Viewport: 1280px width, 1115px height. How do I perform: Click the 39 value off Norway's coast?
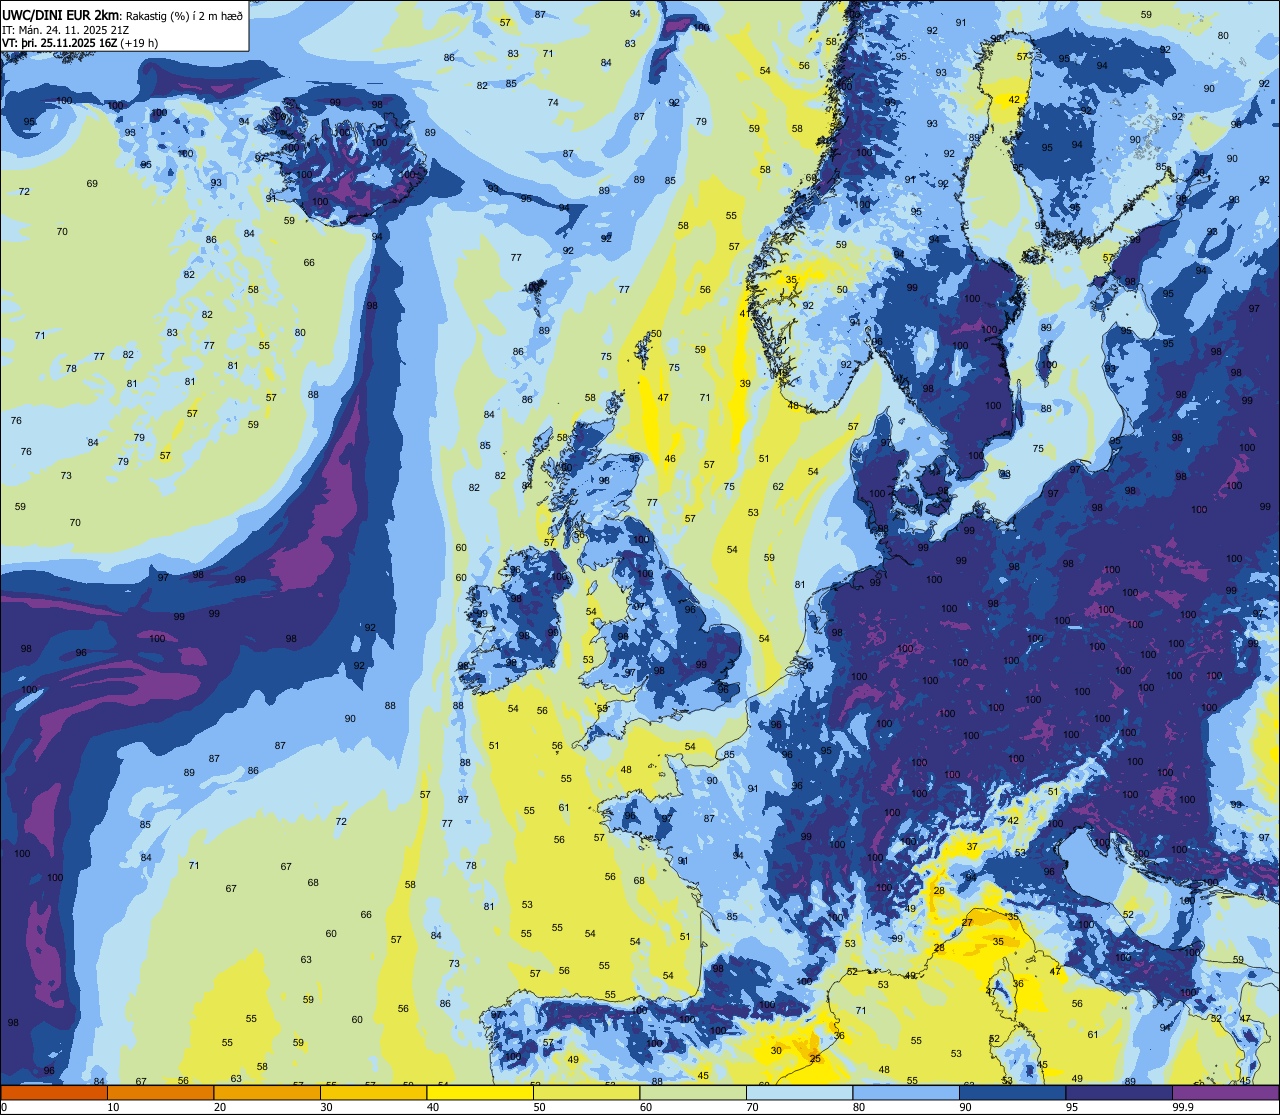click(x=745, y=384)
